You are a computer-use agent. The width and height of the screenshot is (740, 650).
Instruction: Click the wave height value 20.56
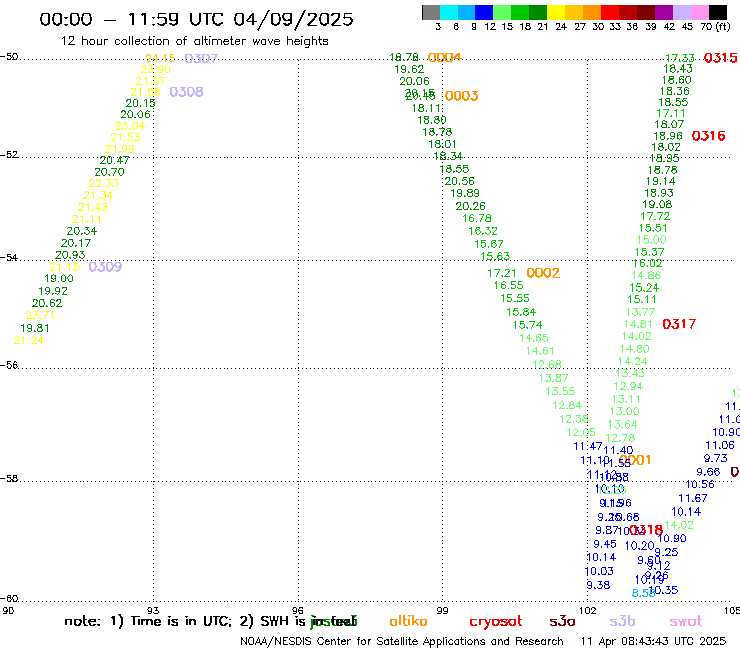click(460, 181)
